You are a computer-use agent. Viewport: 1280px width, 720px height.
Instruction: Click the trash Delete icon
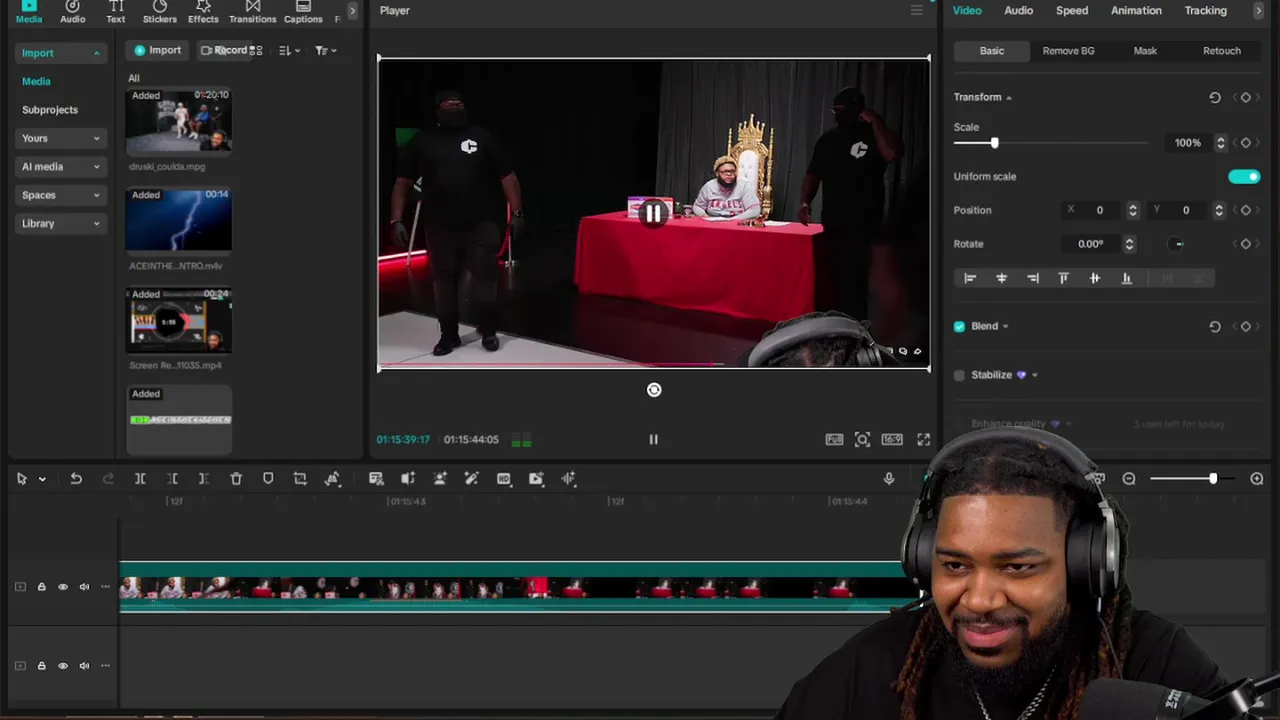tap(236, 479)
